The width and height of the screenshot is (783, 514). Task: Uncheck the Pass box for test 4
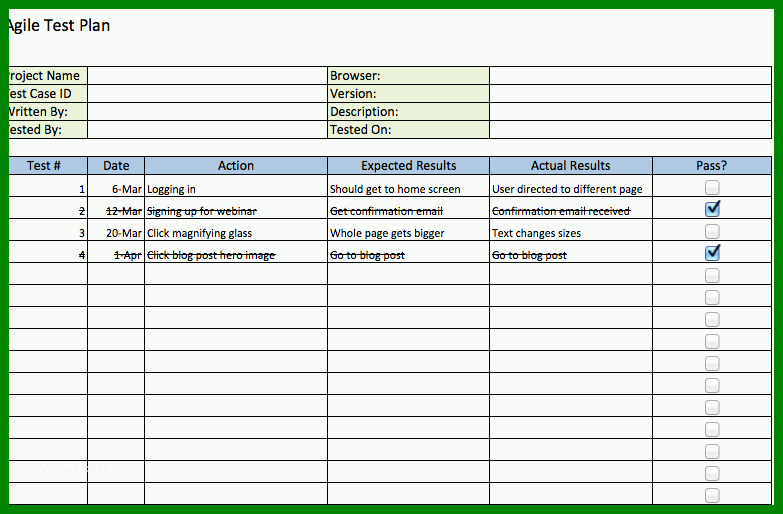point(712,253)
